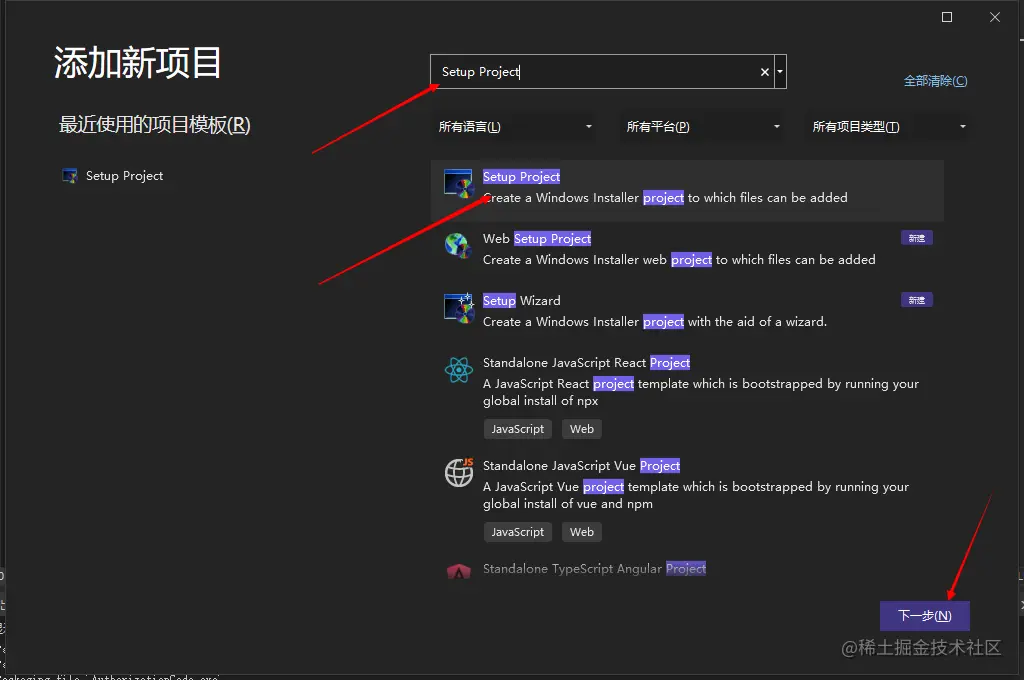This screenshot has width=1024, height=680.
Task: Open the search history dropdown arrow
Action: pos(779,71)
